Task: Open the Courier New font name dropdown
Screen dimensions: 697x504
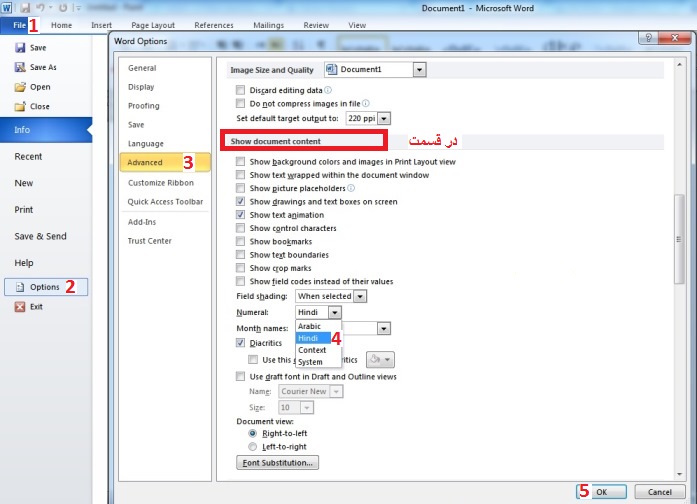Action: coord(336,392)
